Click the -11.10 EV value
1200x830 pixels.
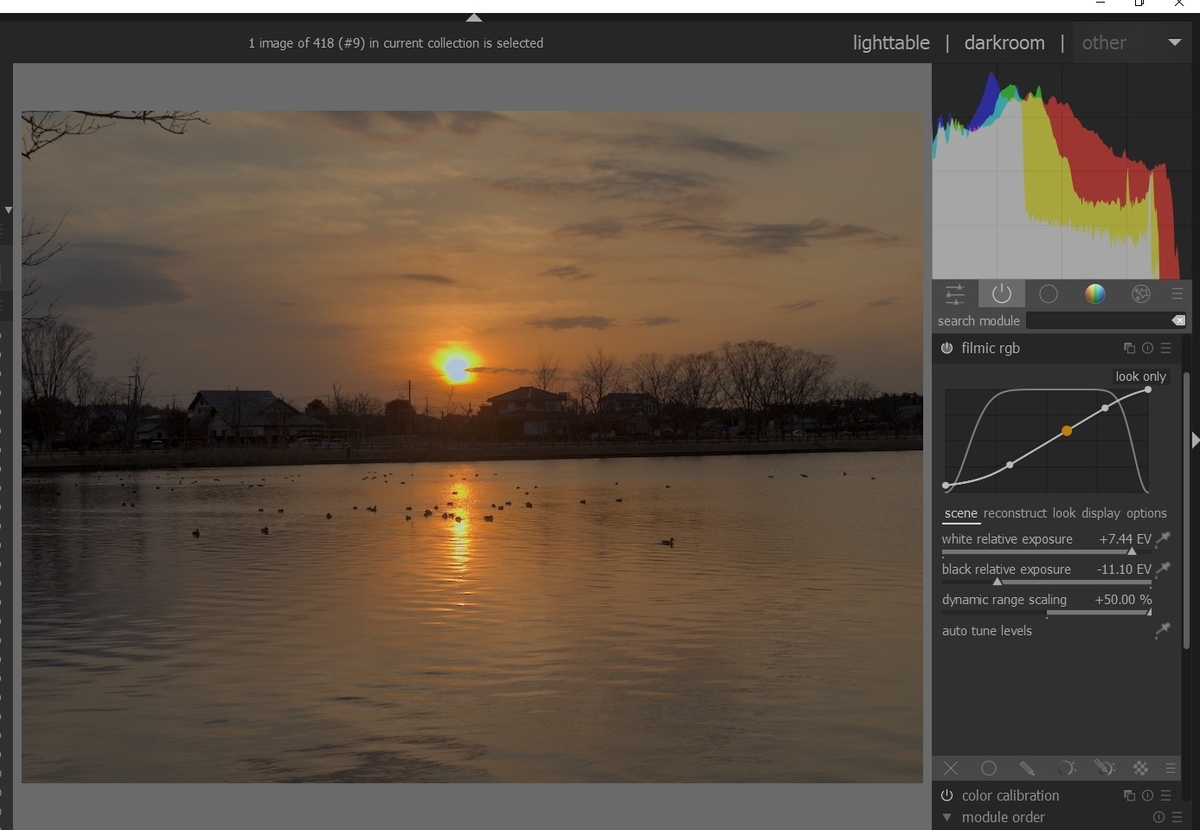[1124, 569]
